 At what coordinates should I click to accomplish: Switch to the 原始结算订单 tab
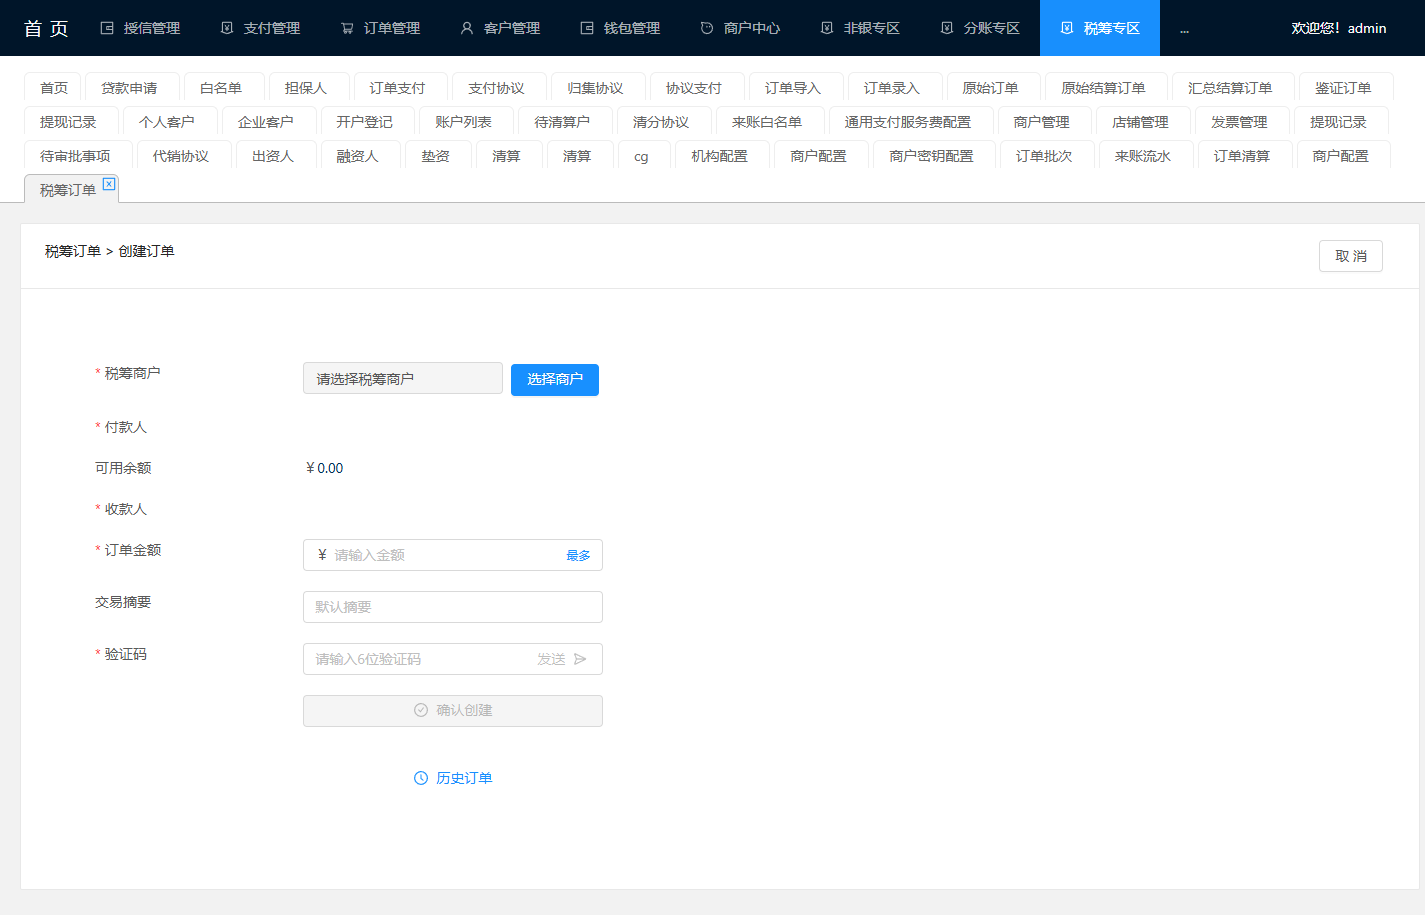(x=1104, y=88)
